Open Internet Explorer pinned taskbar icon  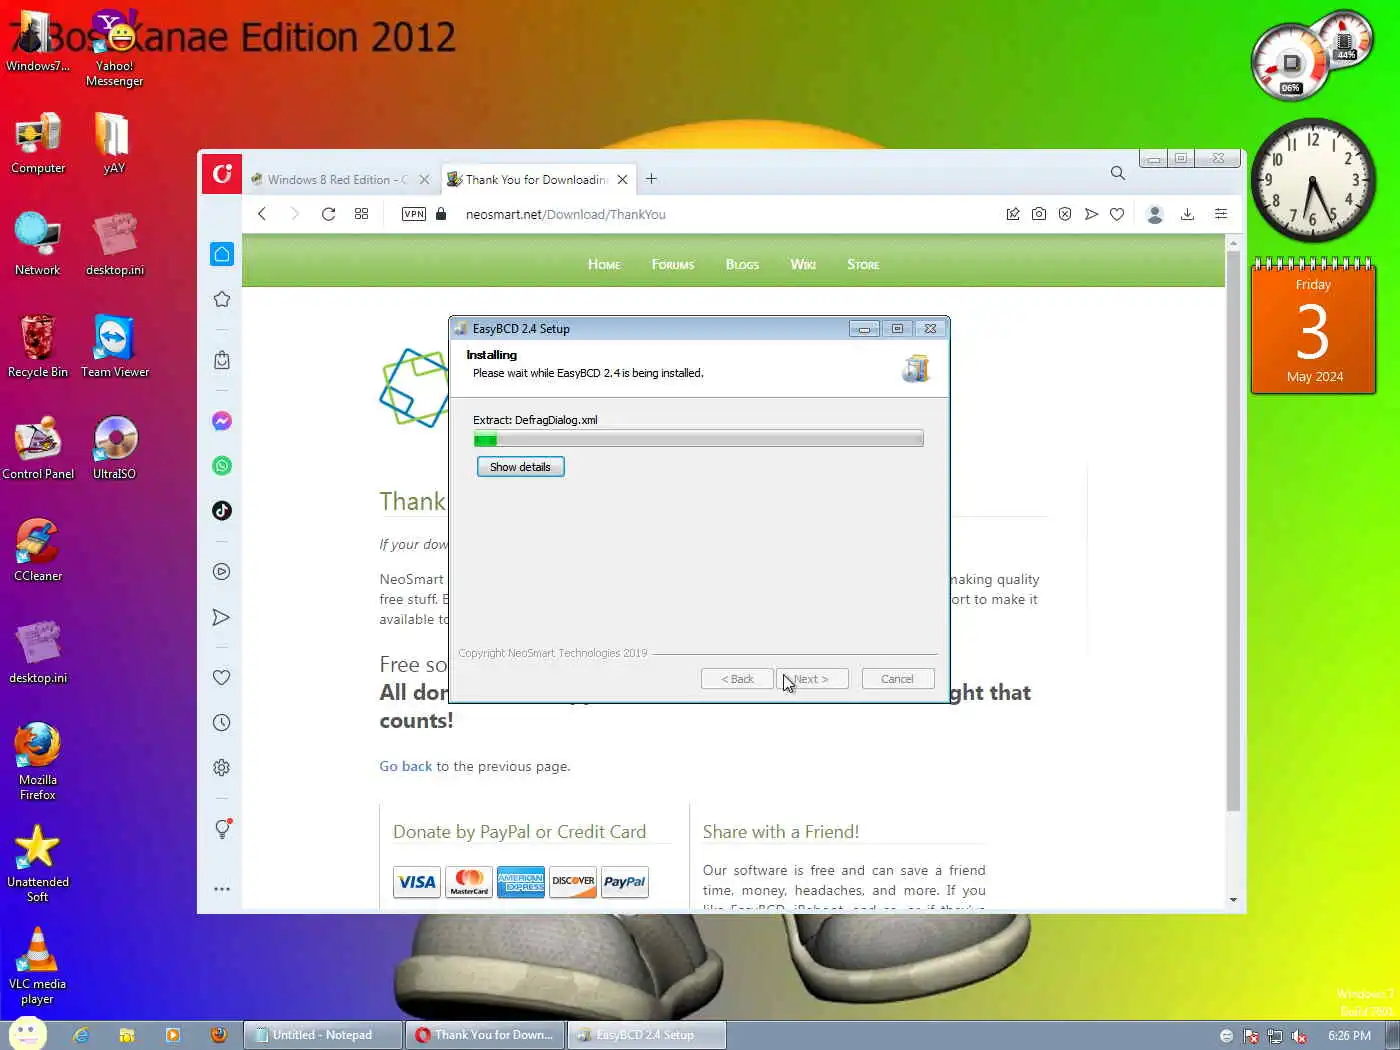pyautogui.click(x=81, y=1035)
